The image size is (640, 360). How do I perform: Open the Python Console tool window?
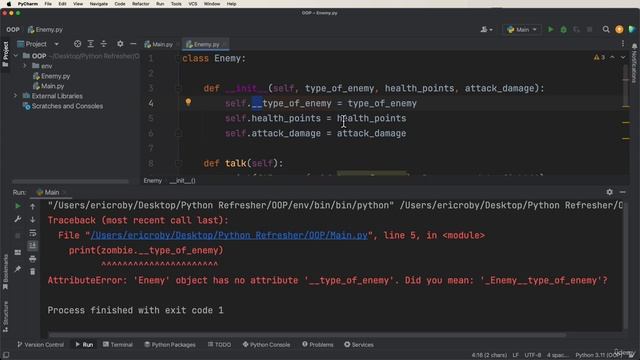266,344
